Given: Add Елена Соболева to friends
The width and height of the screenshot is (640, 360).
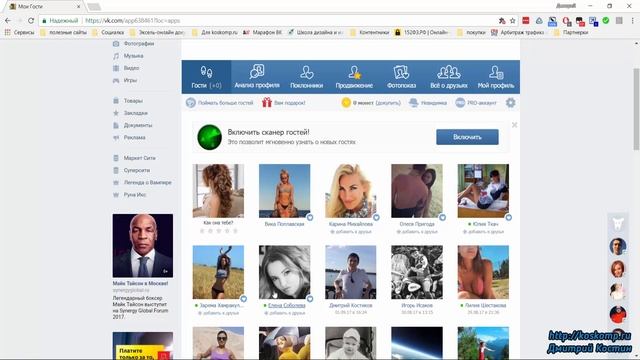Looking at the screenshot, I should (x=284, y=313).
